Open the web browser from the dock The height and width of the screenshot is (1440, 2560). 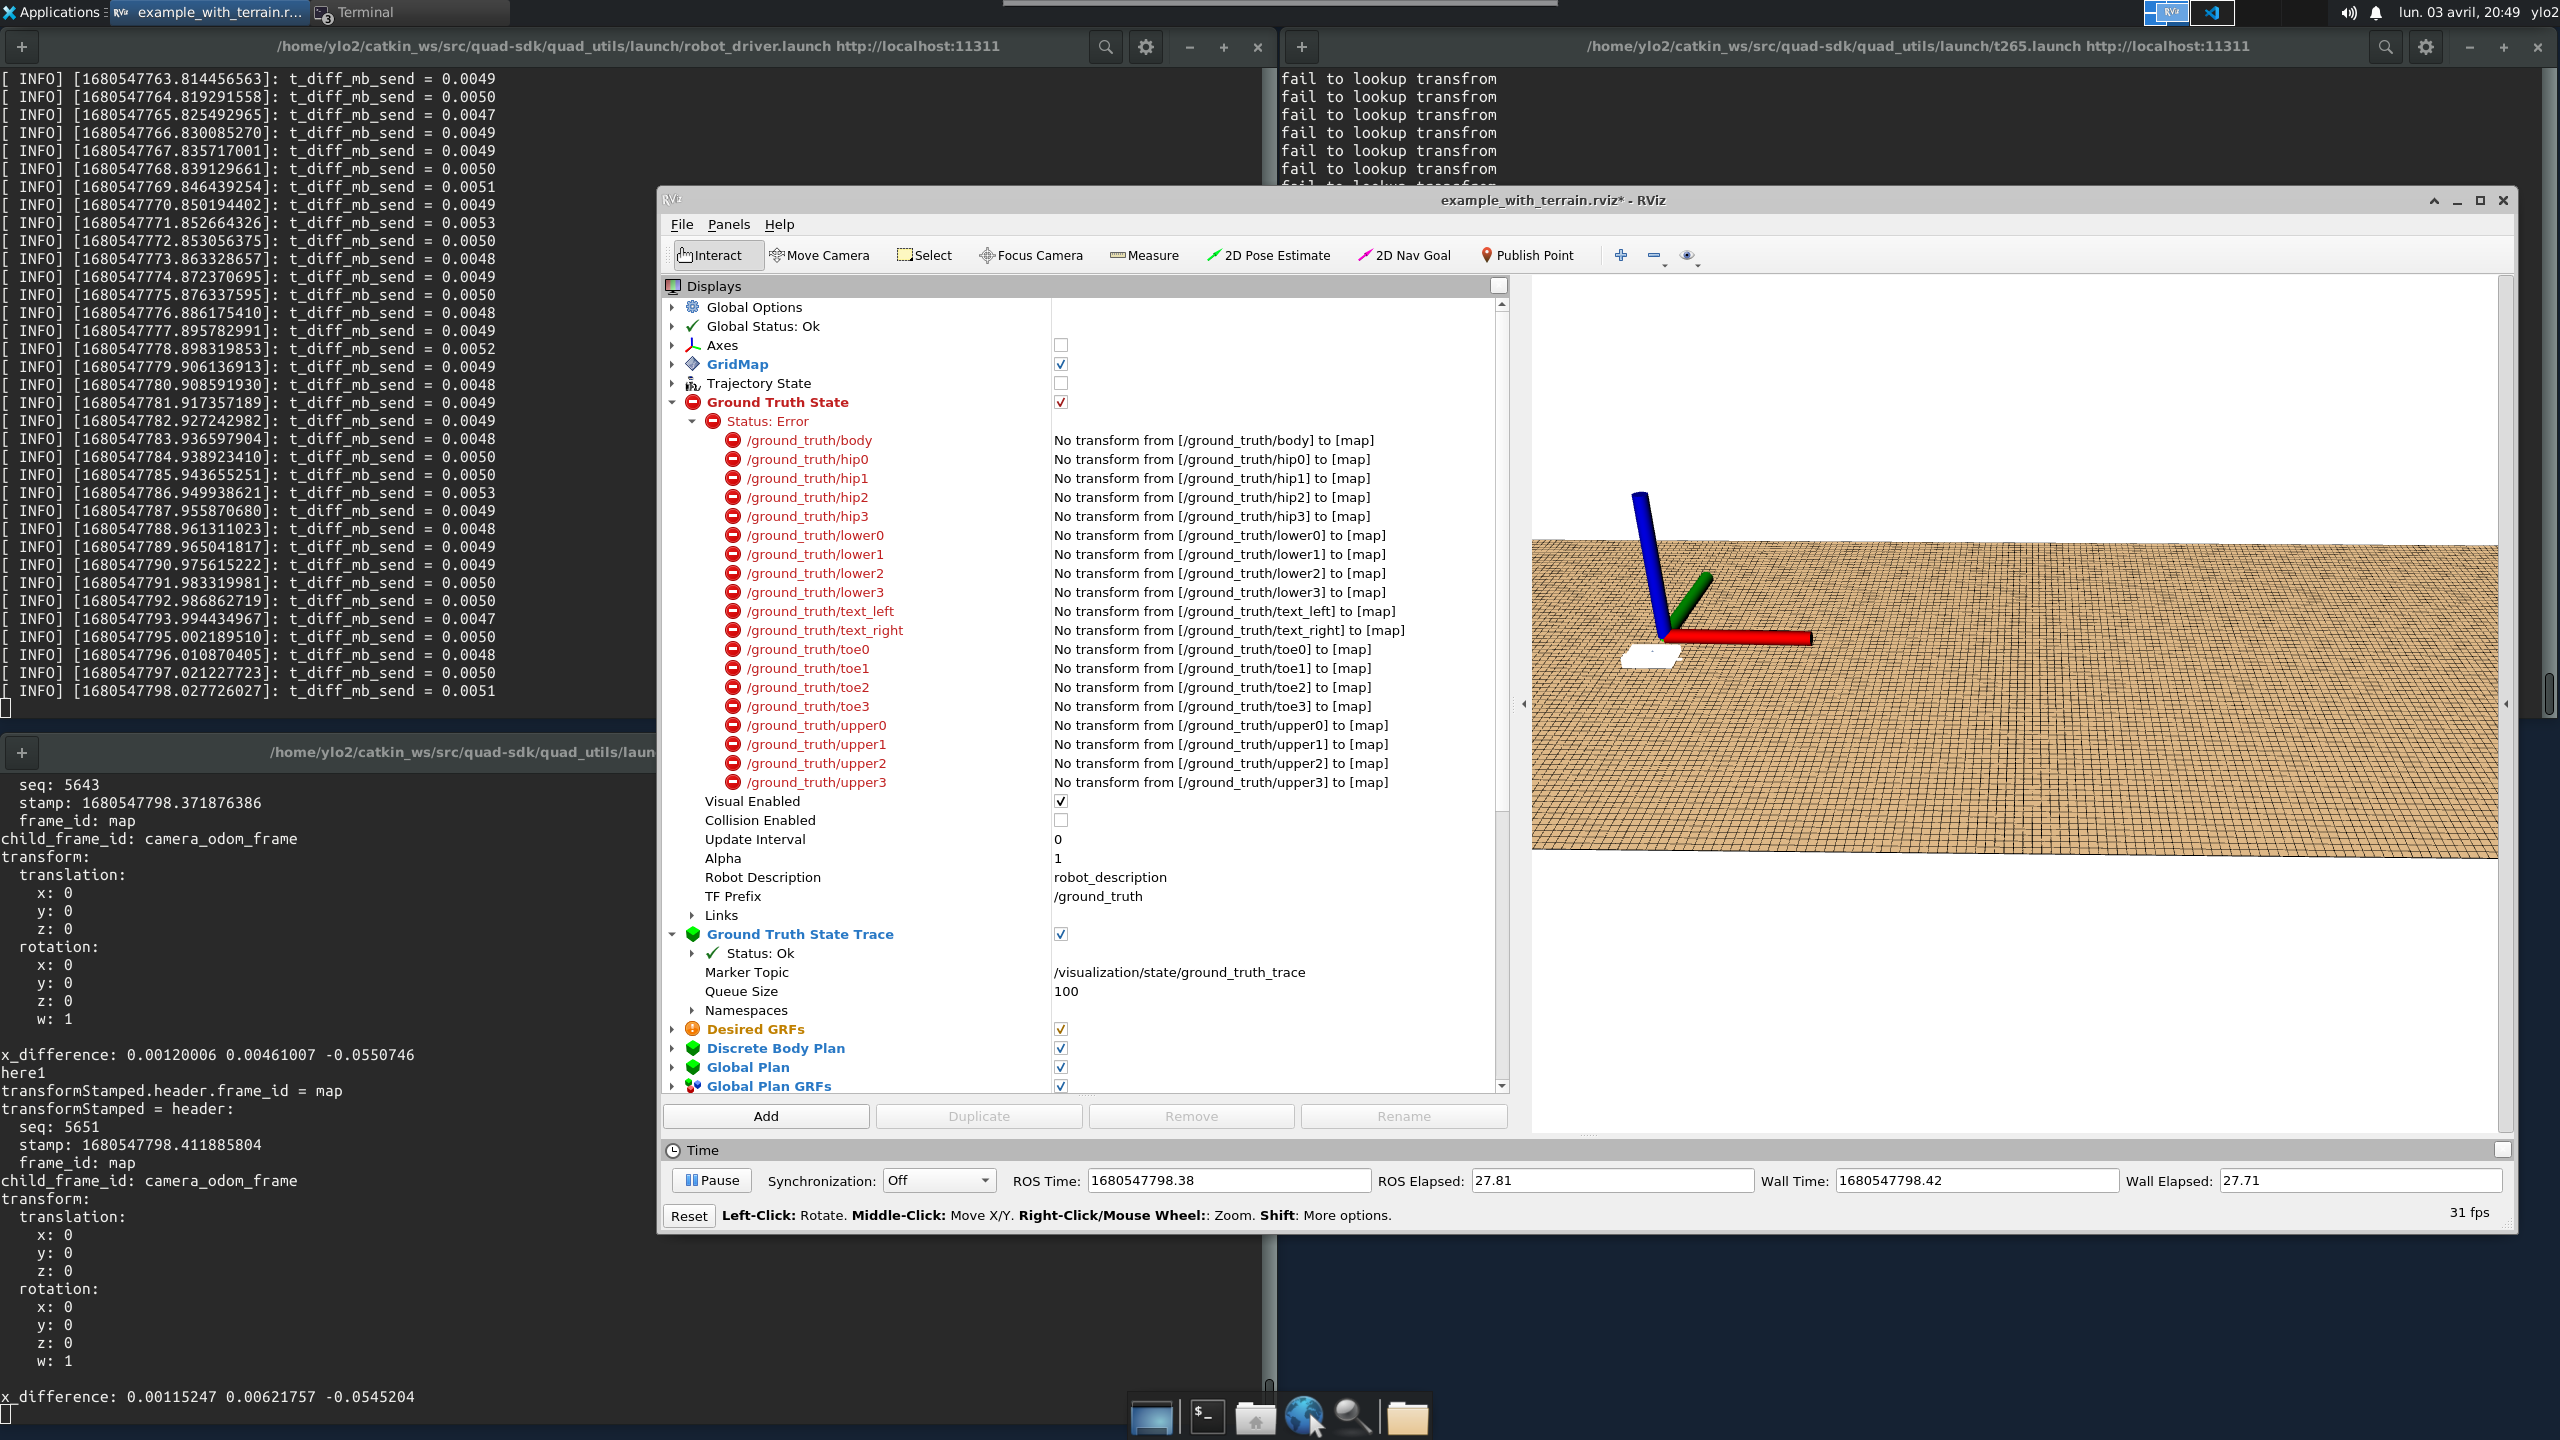pos(1302,1415)
